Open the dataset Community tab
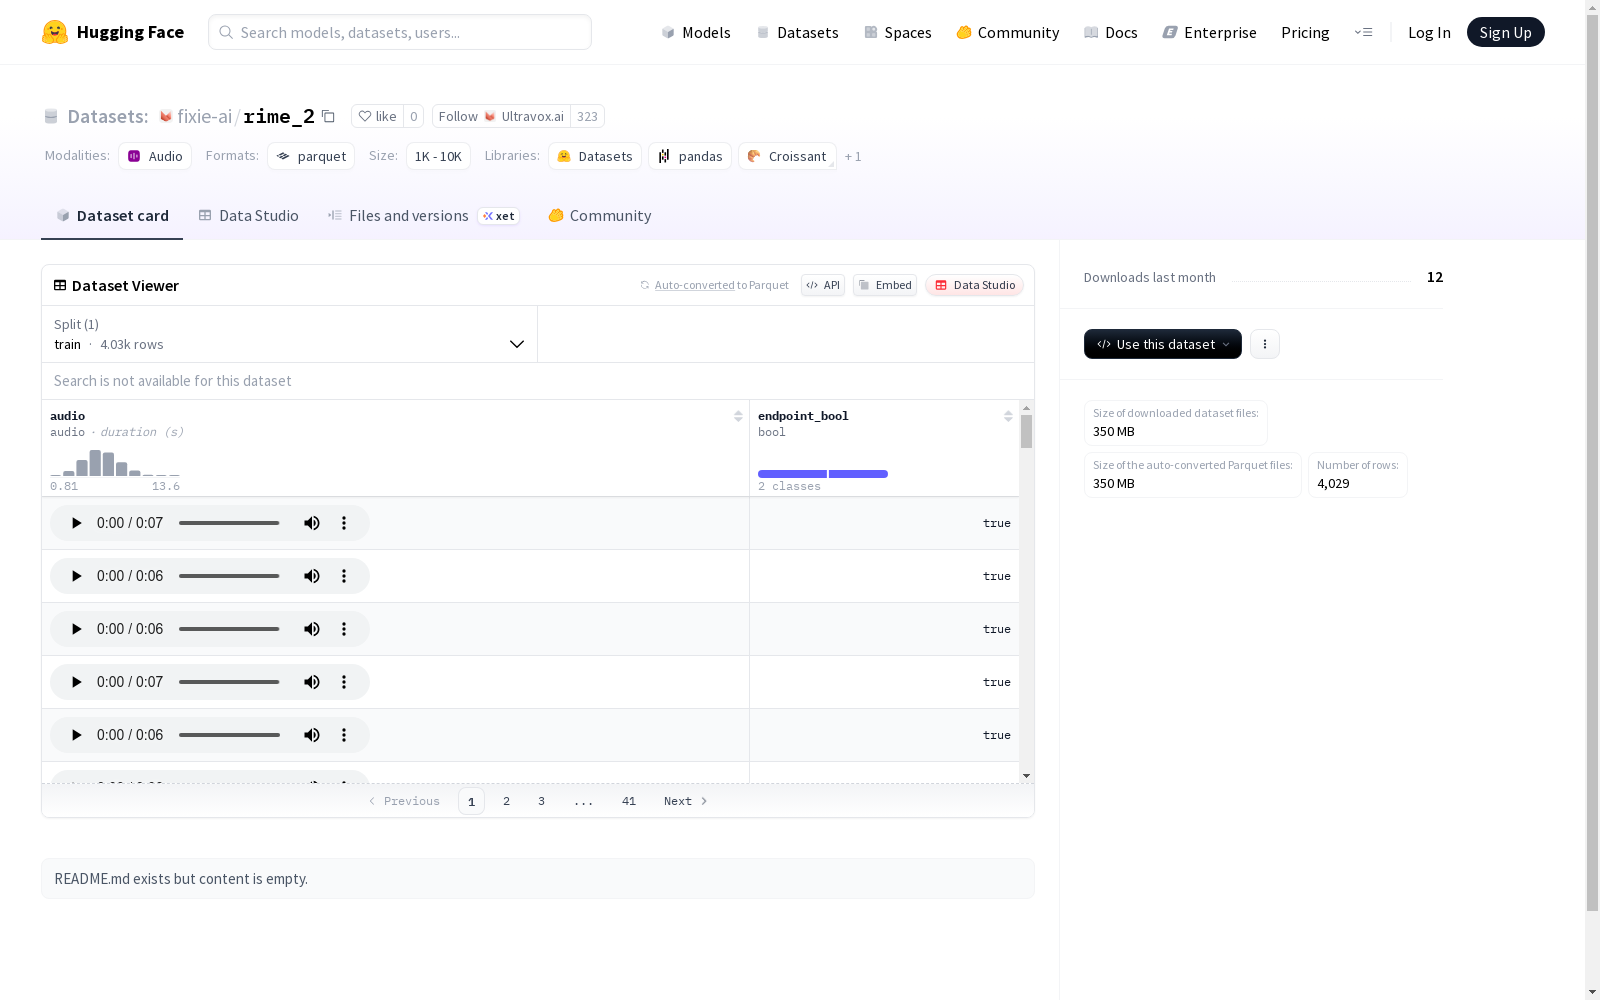 click(x=600, y=216)
